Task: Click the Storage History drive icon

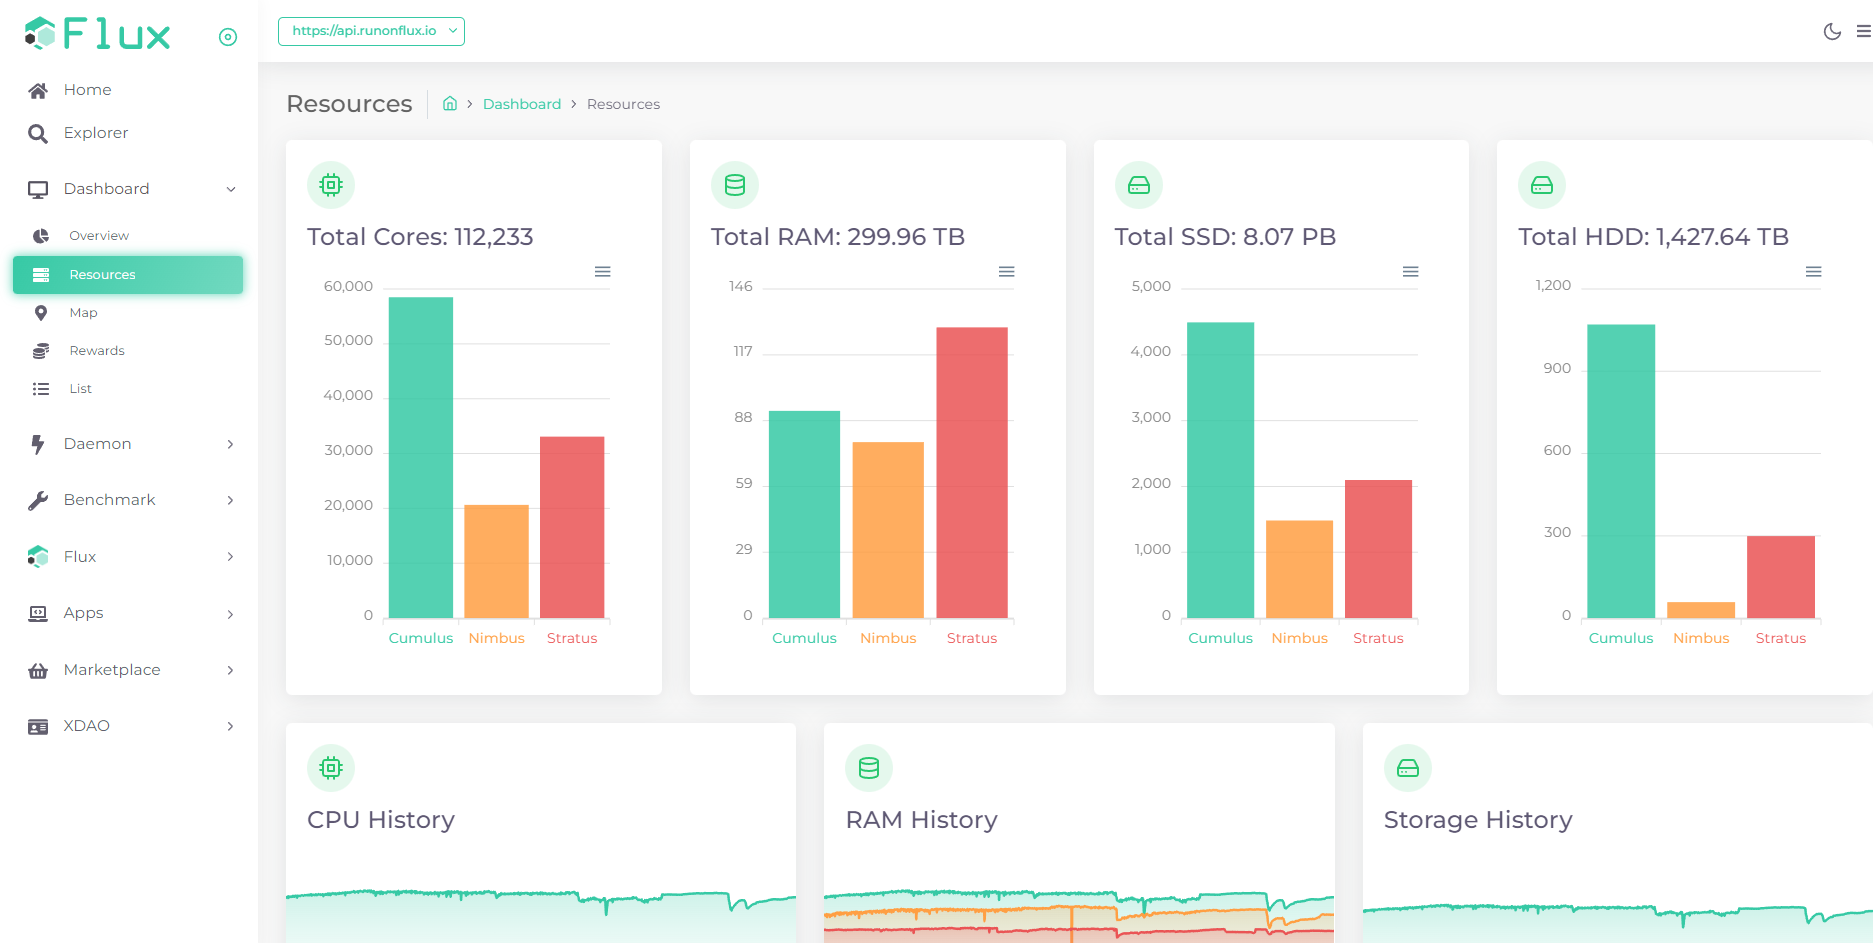Action: pyautogui.click(x=1408, y=768)
